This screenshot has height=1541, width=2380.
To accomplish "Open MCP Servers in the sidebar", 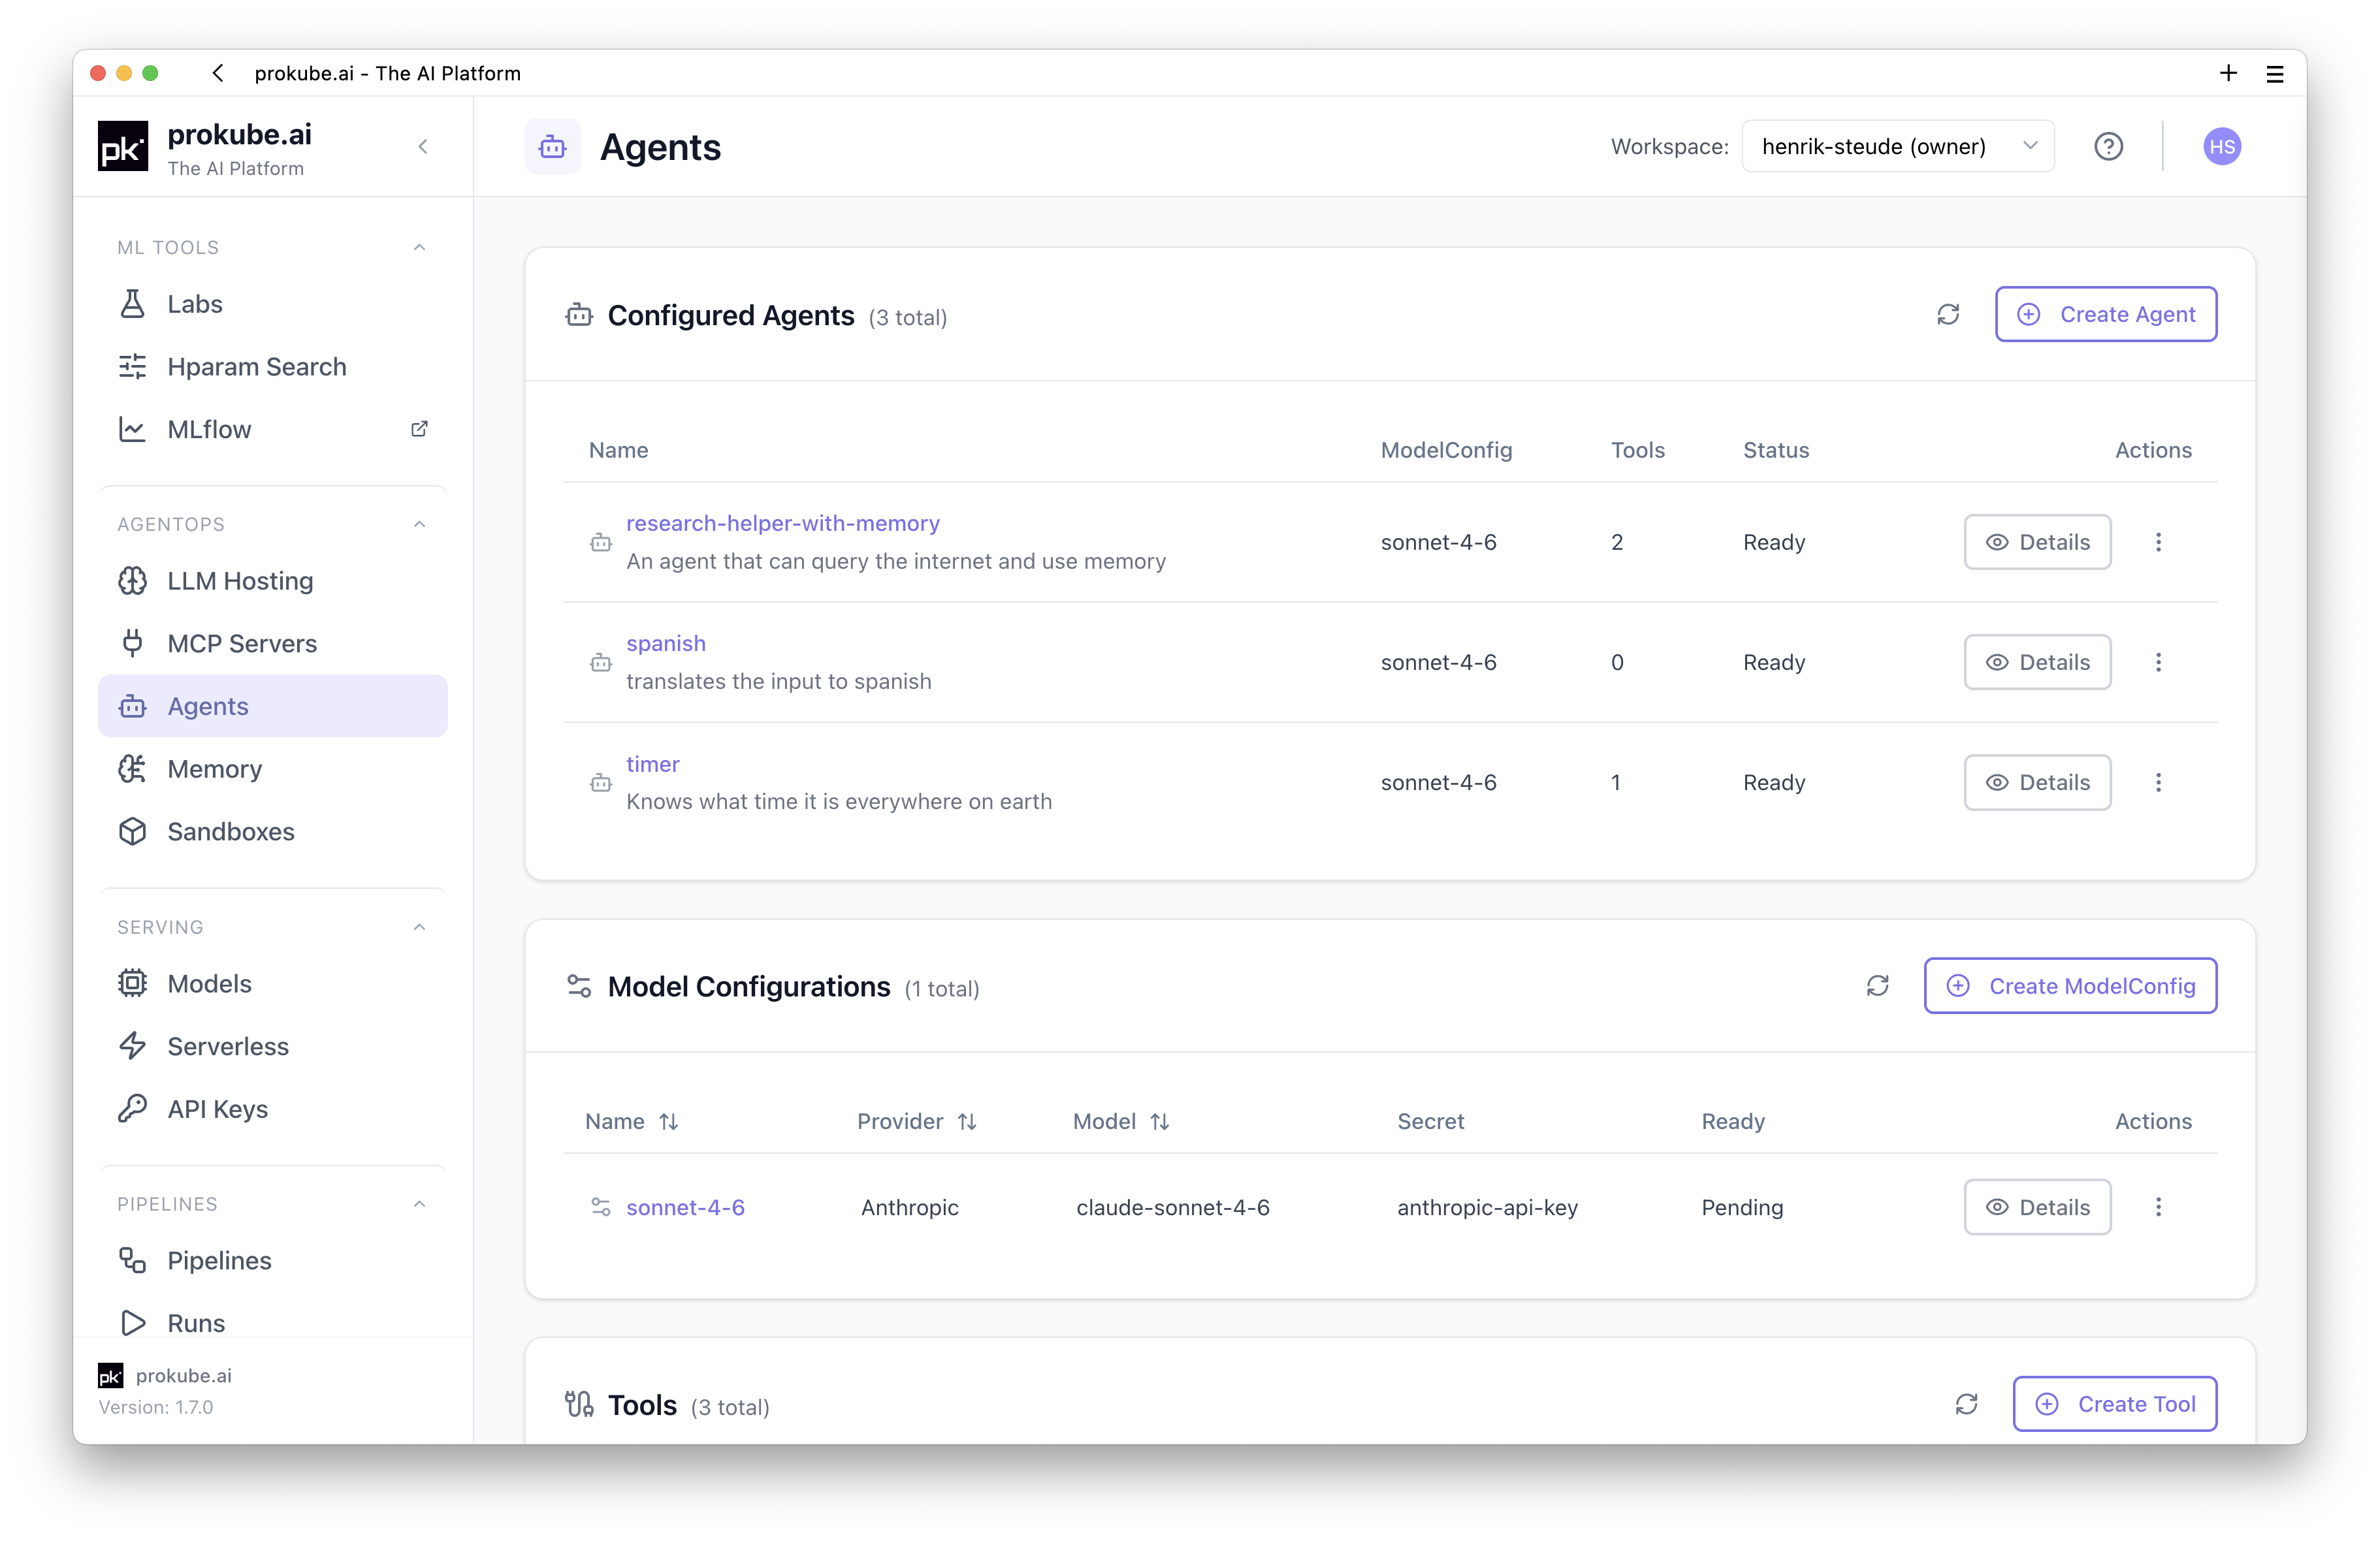I will (272, 643).
